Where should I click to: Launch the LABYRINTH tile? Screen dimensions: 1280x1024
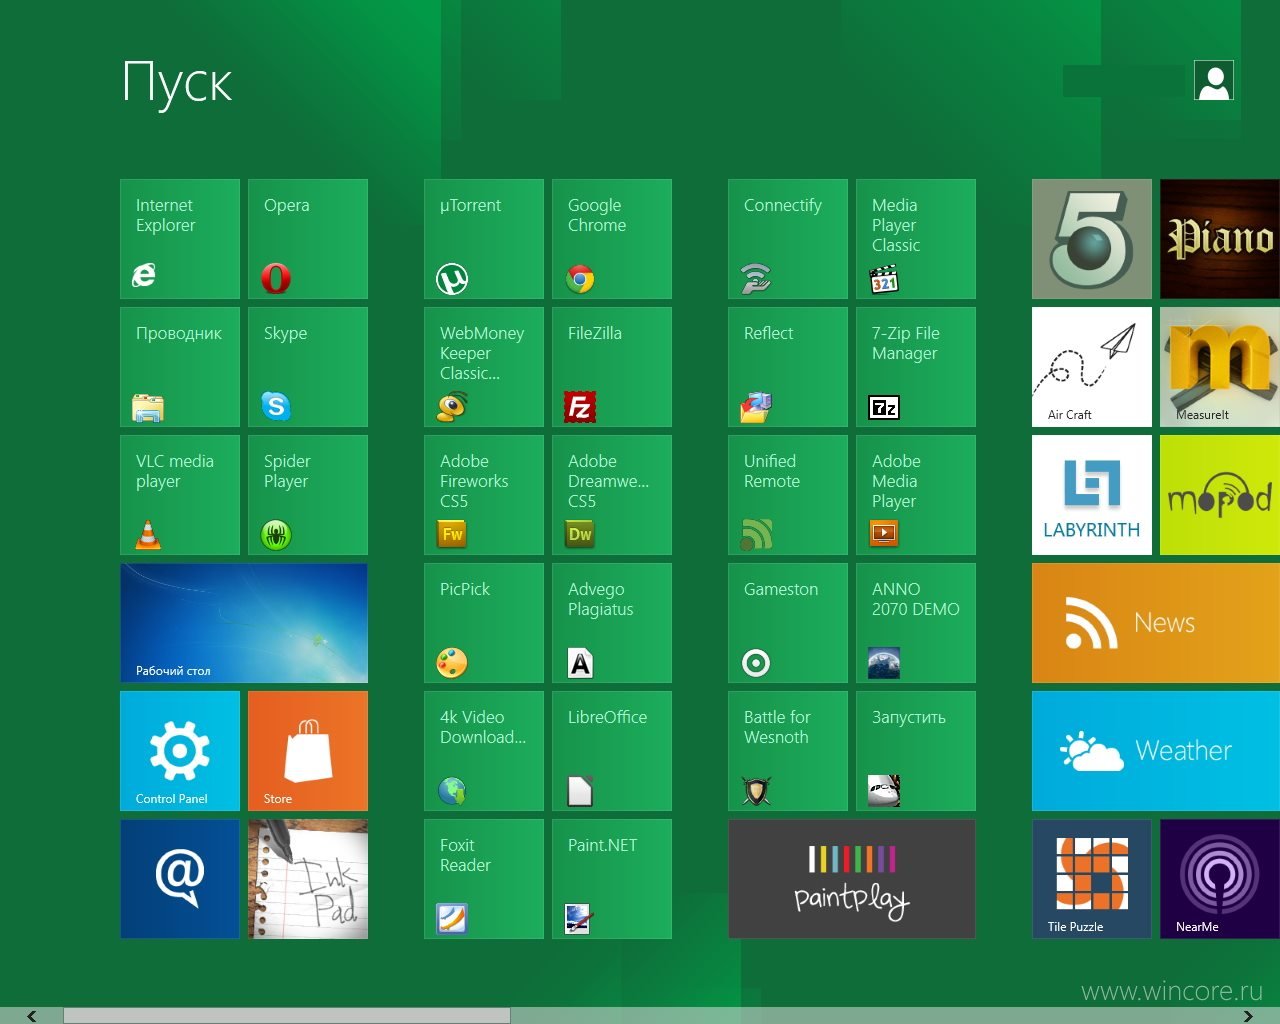pos(1092,495)
